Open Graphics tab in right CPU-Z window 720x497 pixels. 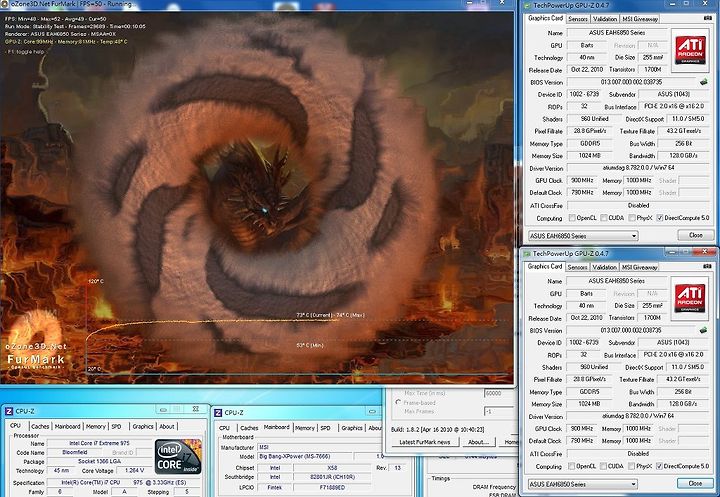tap(352, 428)
